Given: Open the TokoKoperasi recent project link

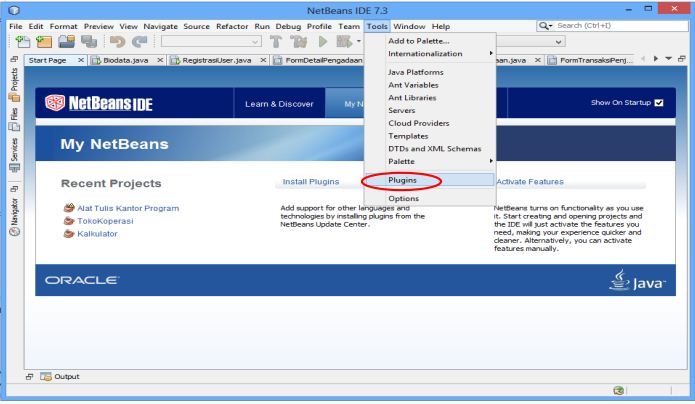Looking at the screenshot, I should [x=105, y=221].
